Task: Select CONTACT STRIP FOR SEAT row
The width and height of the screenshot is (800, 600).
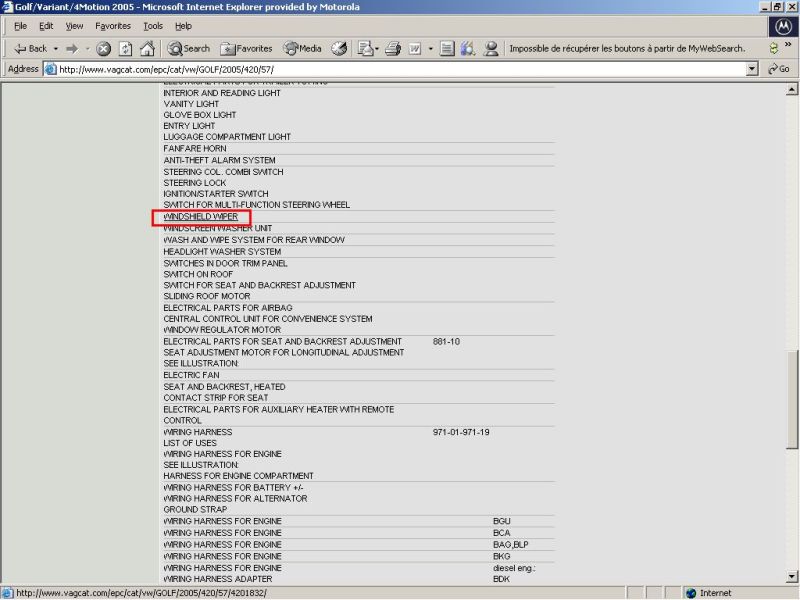Action: point(215,397)
